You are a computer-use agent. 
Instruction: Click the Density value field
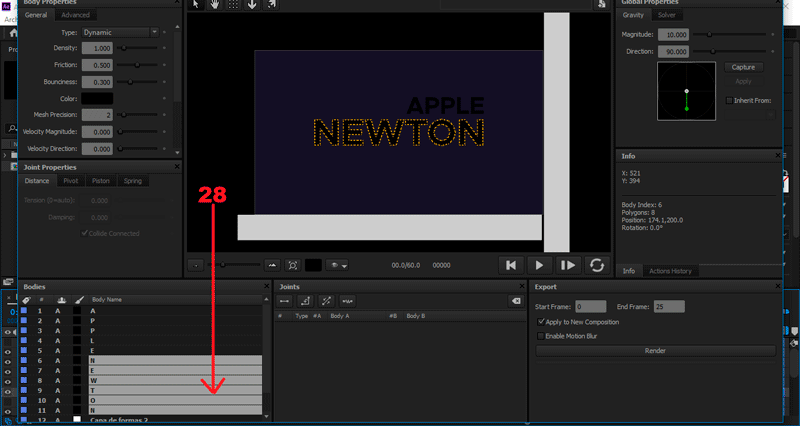coord(97,48)
